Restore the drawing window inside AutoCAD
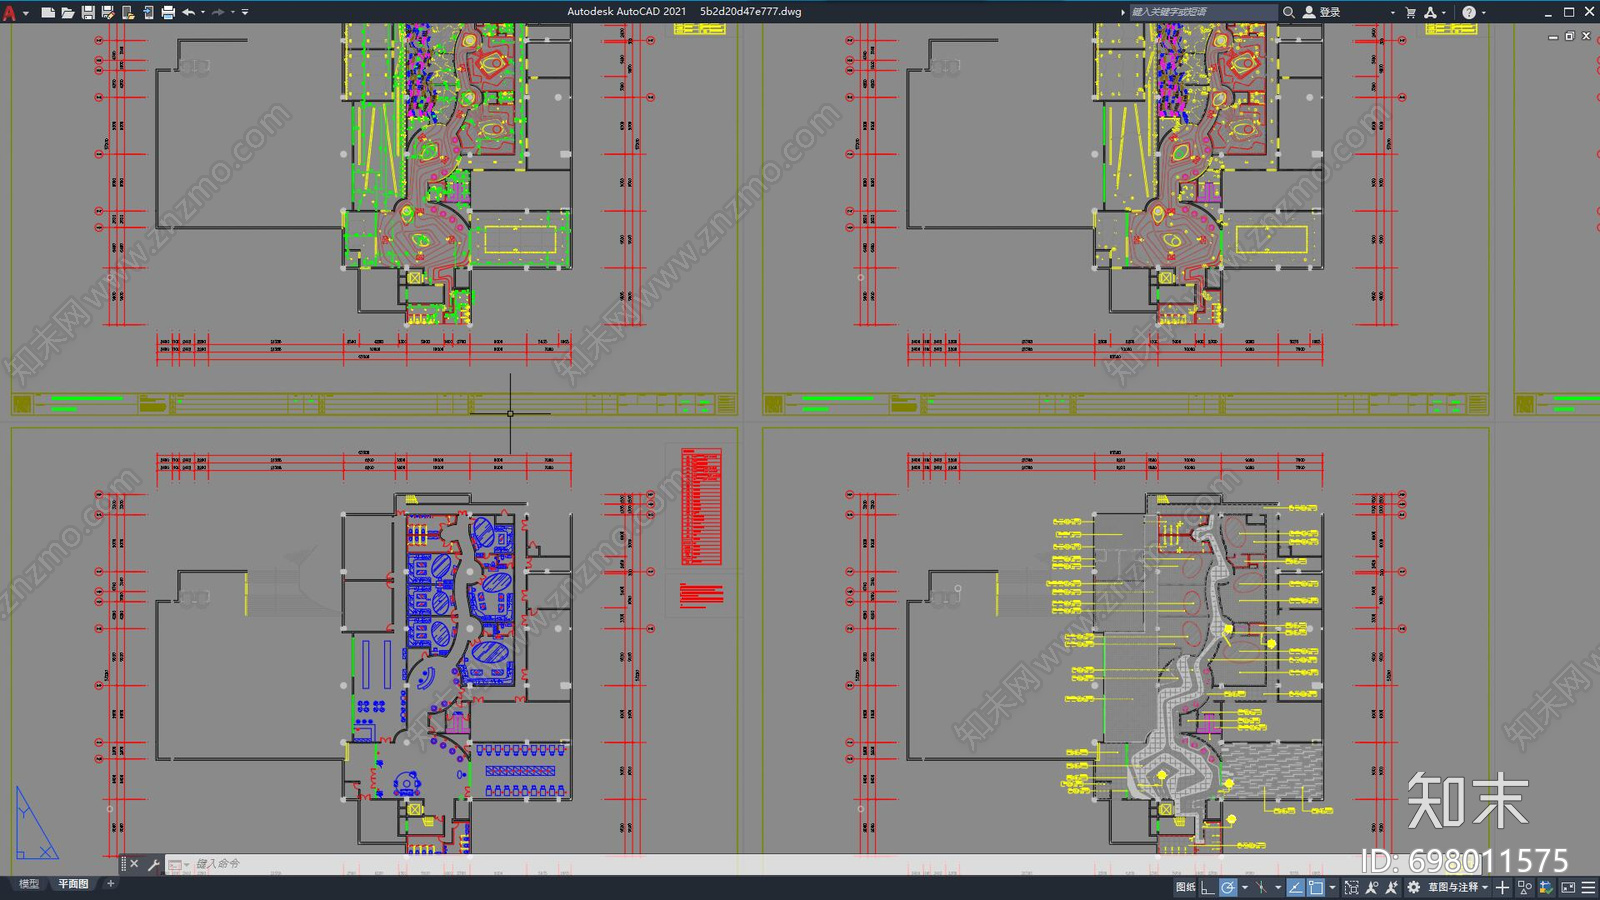The image size is (1600, 900). click(1569, 36)
